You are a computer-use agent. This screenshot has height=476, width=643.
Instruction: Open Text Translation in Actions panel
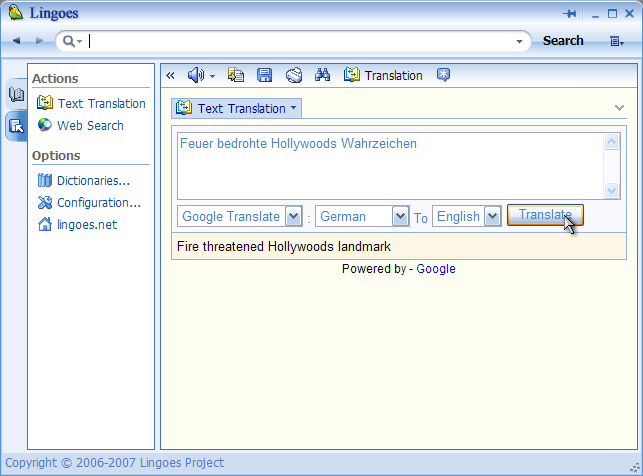pos(91,103)
